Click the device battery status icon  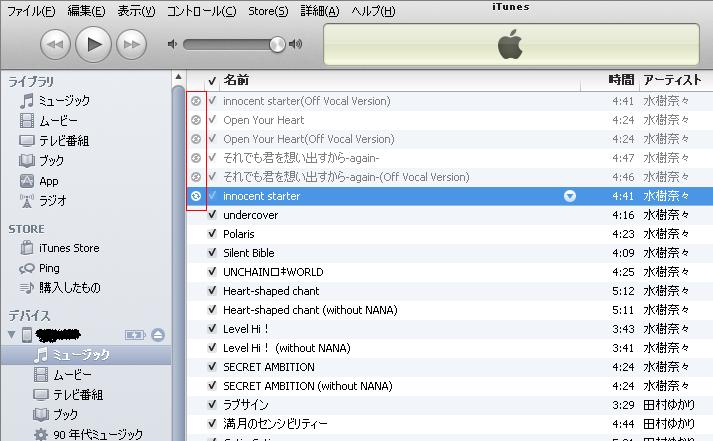[135, 335]
